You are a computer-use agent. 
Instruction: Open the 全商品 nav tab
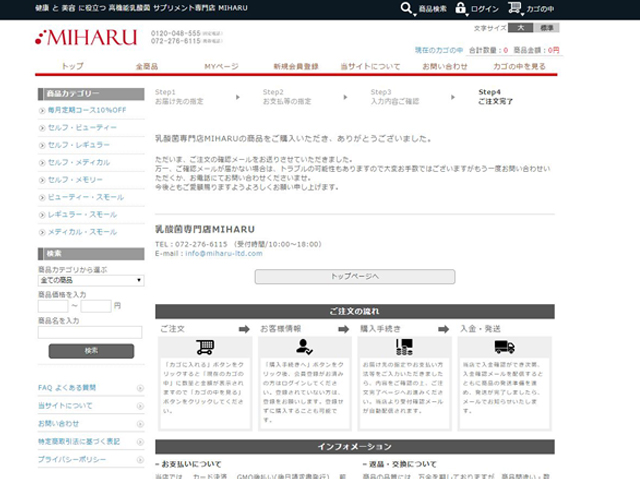point(147,66)
